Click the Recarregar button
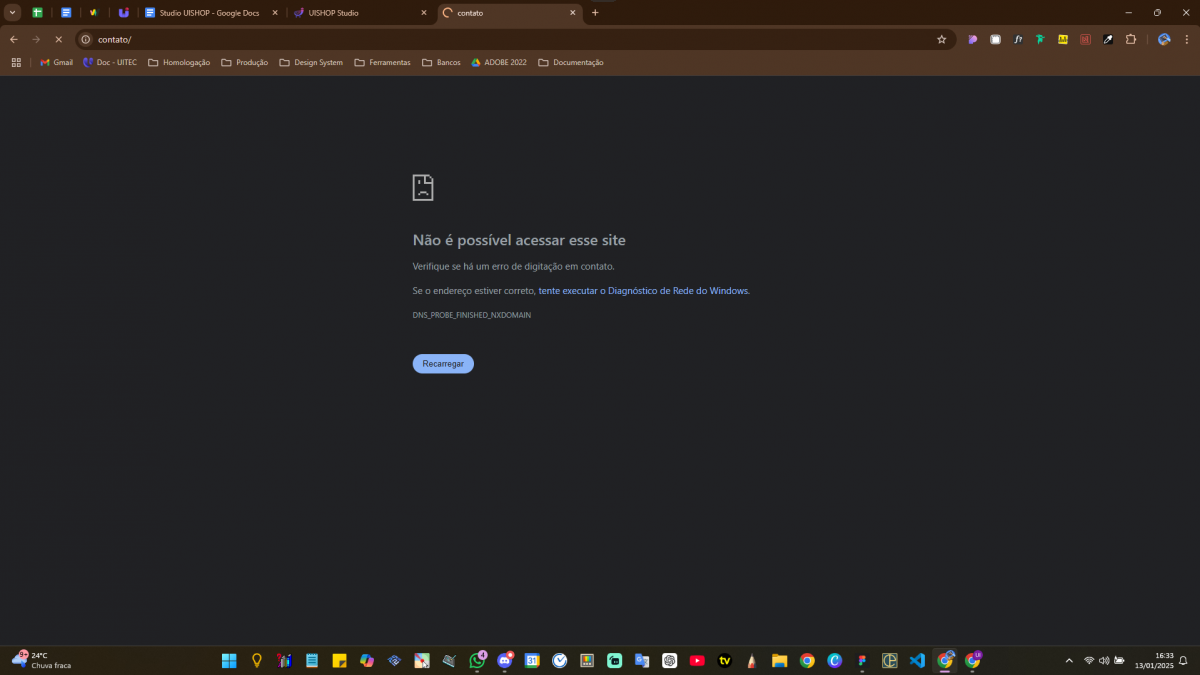Screen dimensions: 1200x675 [443, 364]
